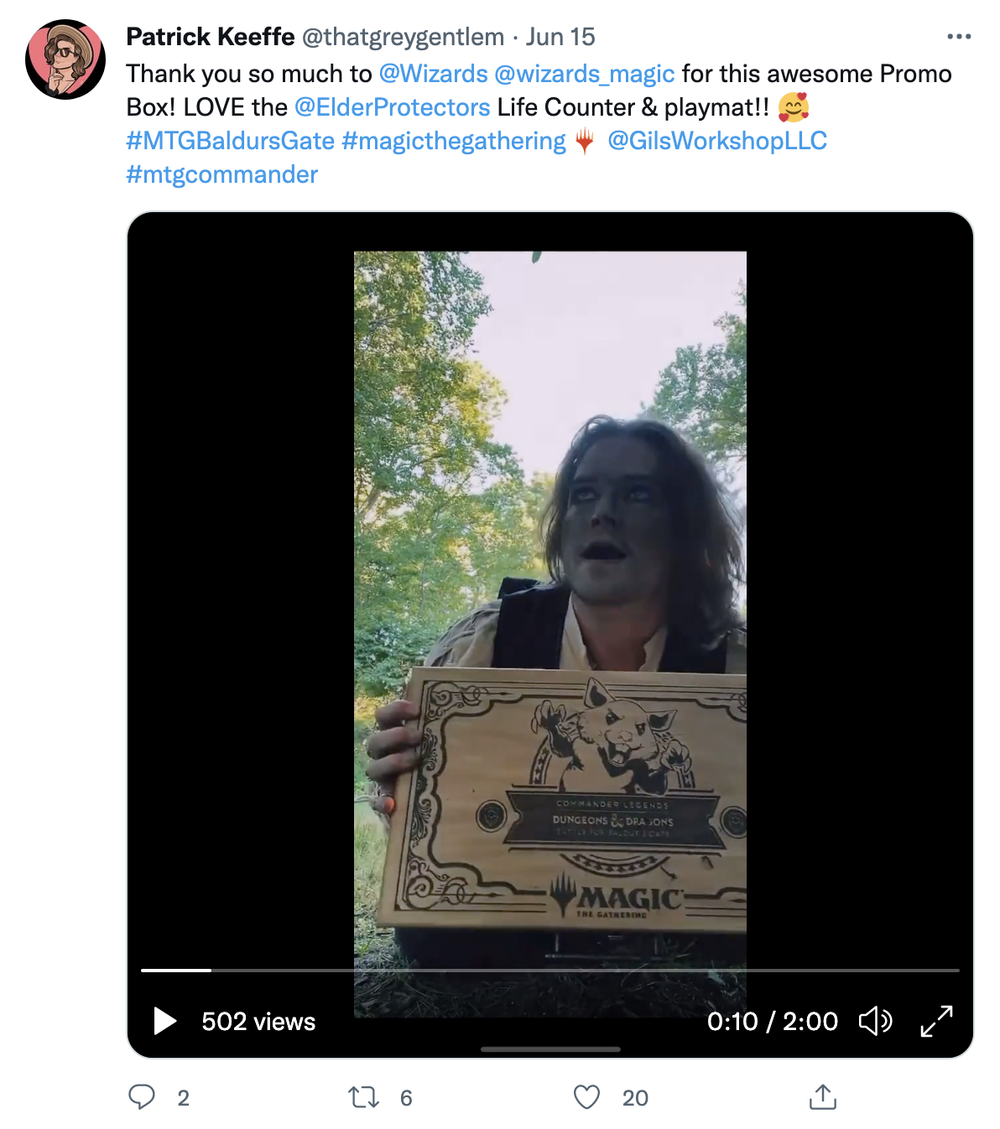Open the tweet's more options menu

coord(958,37)
